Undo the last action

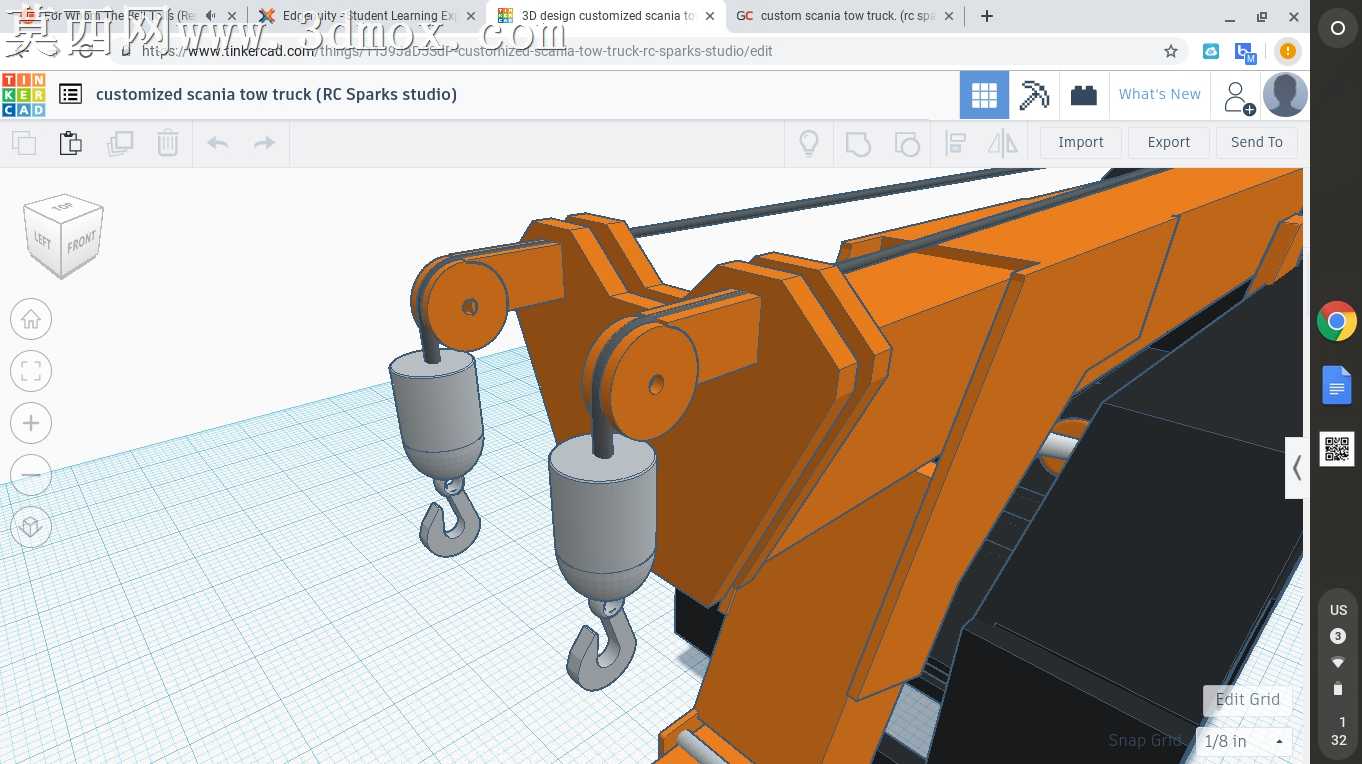[x=217, y=143]
